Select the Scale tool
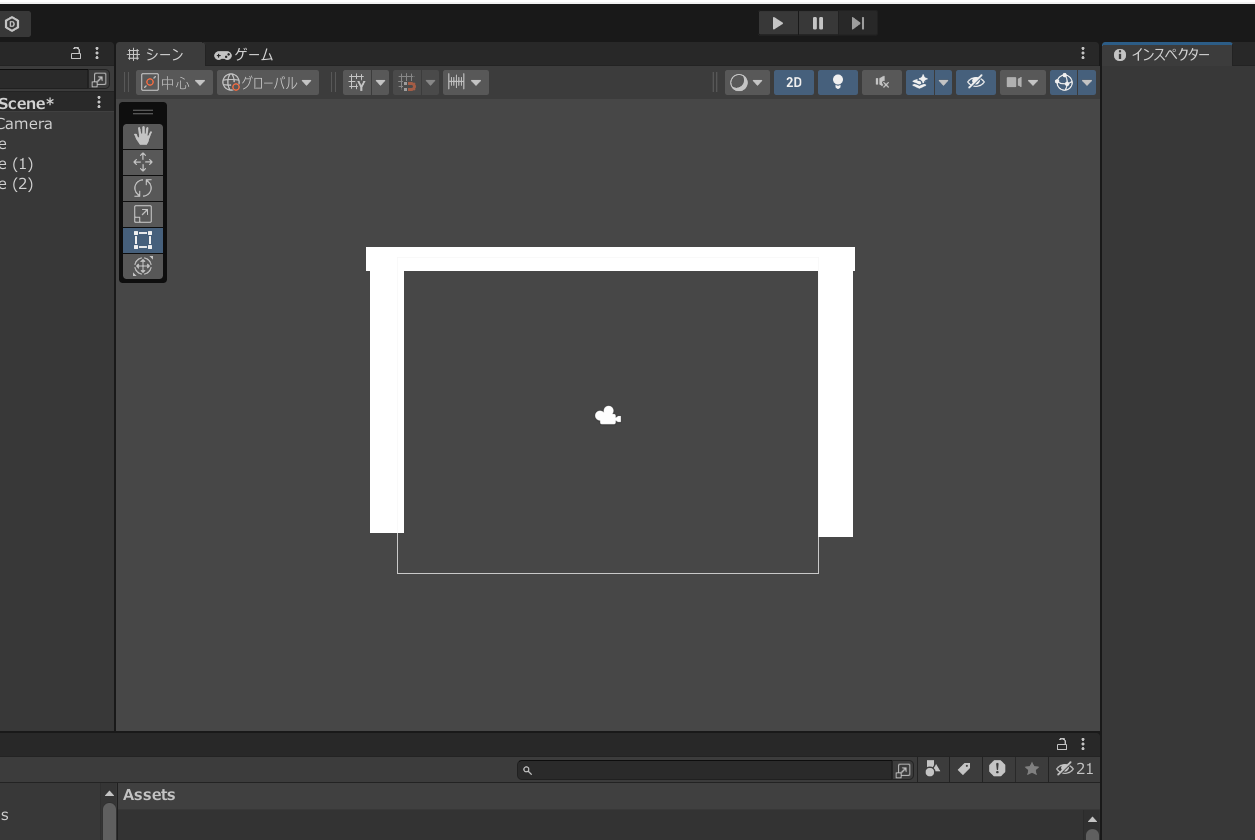Viewport: 1255px width, 840px height. pyautogui.click(x=143, y=214)
